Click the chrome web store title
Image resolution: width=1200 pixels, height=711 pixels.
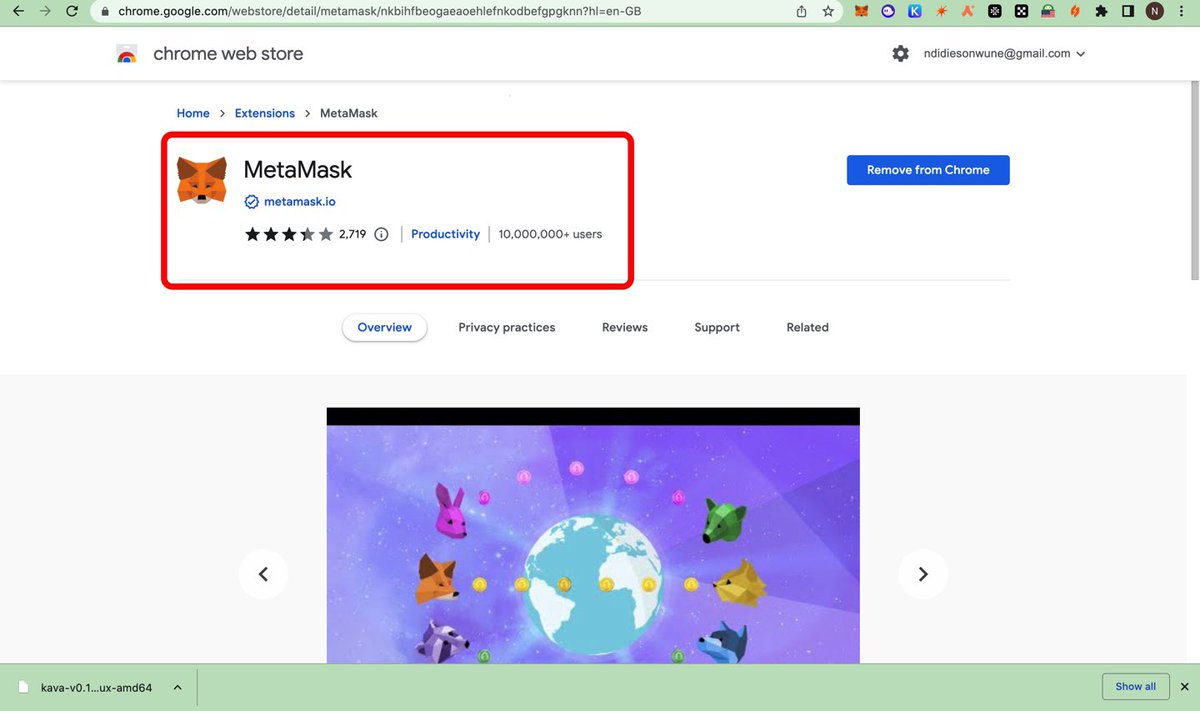coord(228,54)
